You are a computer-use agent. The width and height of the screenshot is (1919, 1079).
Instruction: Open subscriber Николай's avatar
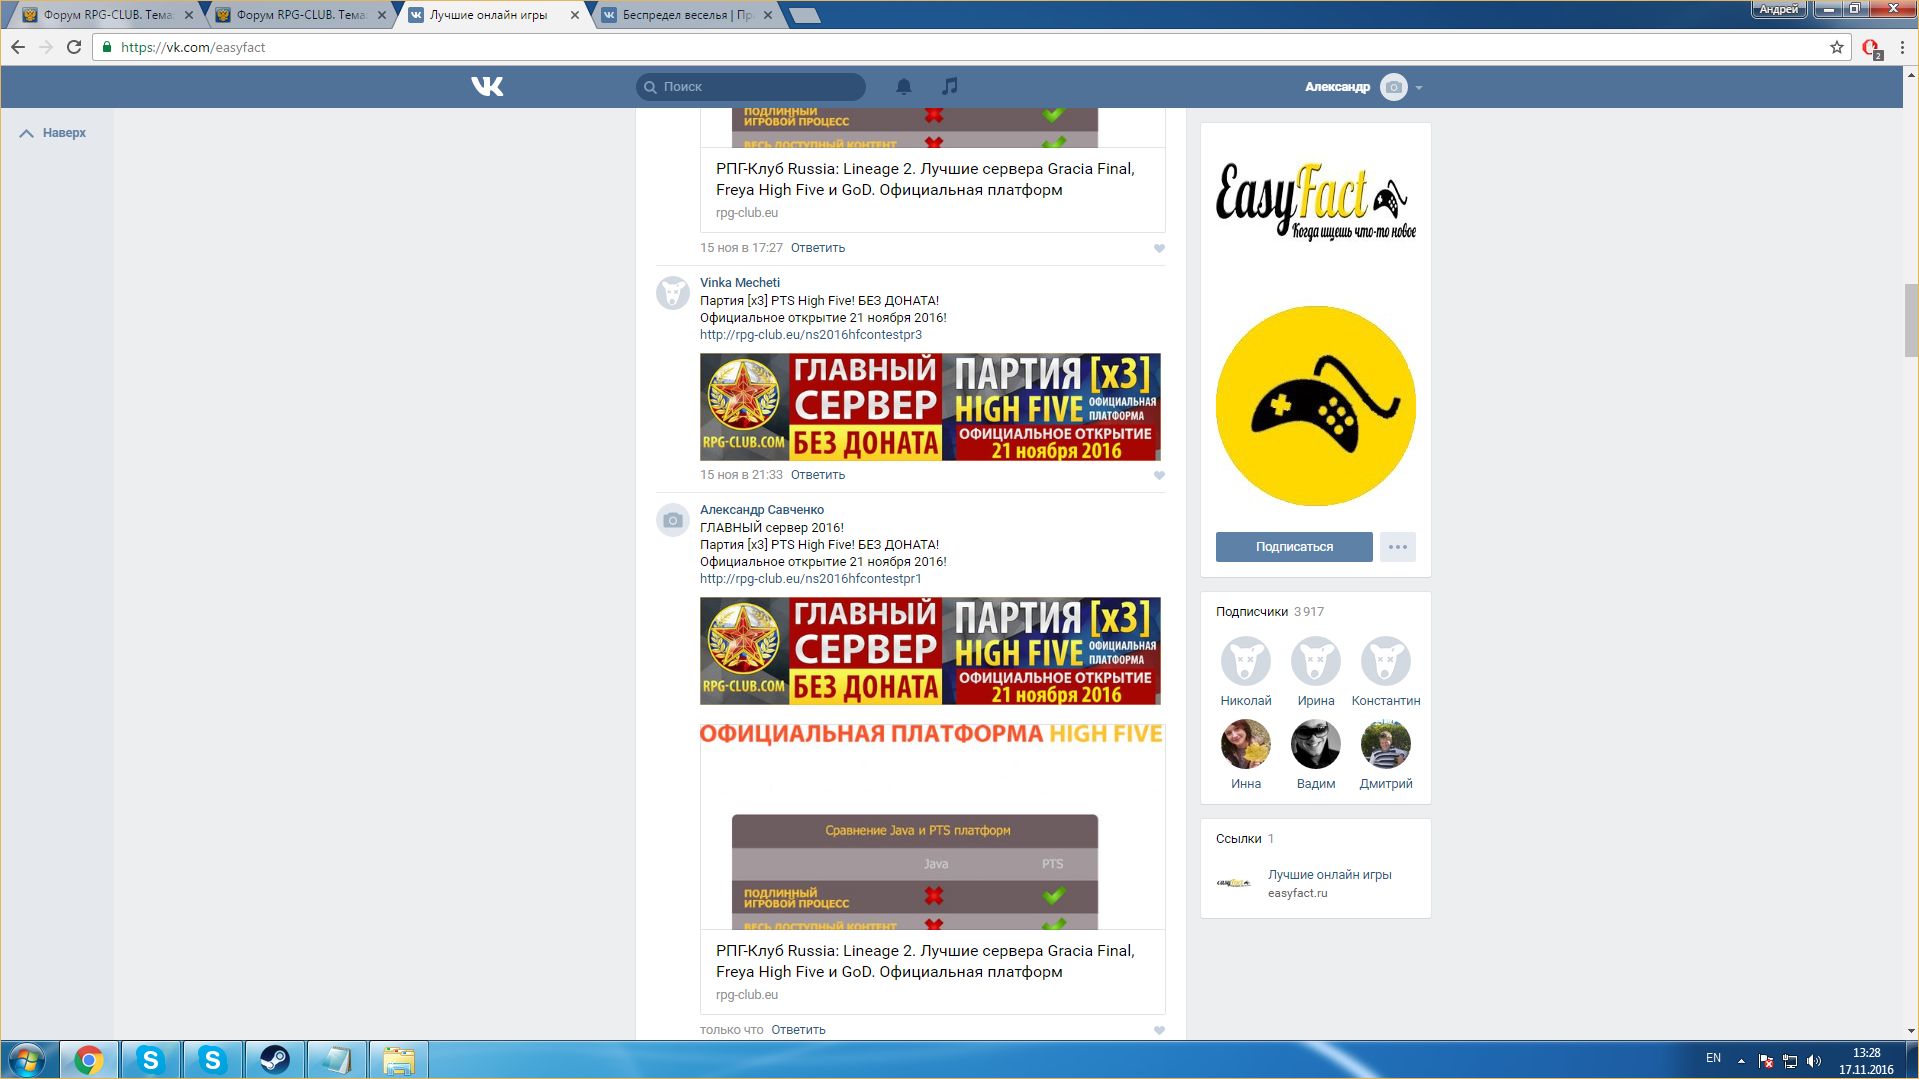point(1246,661)
